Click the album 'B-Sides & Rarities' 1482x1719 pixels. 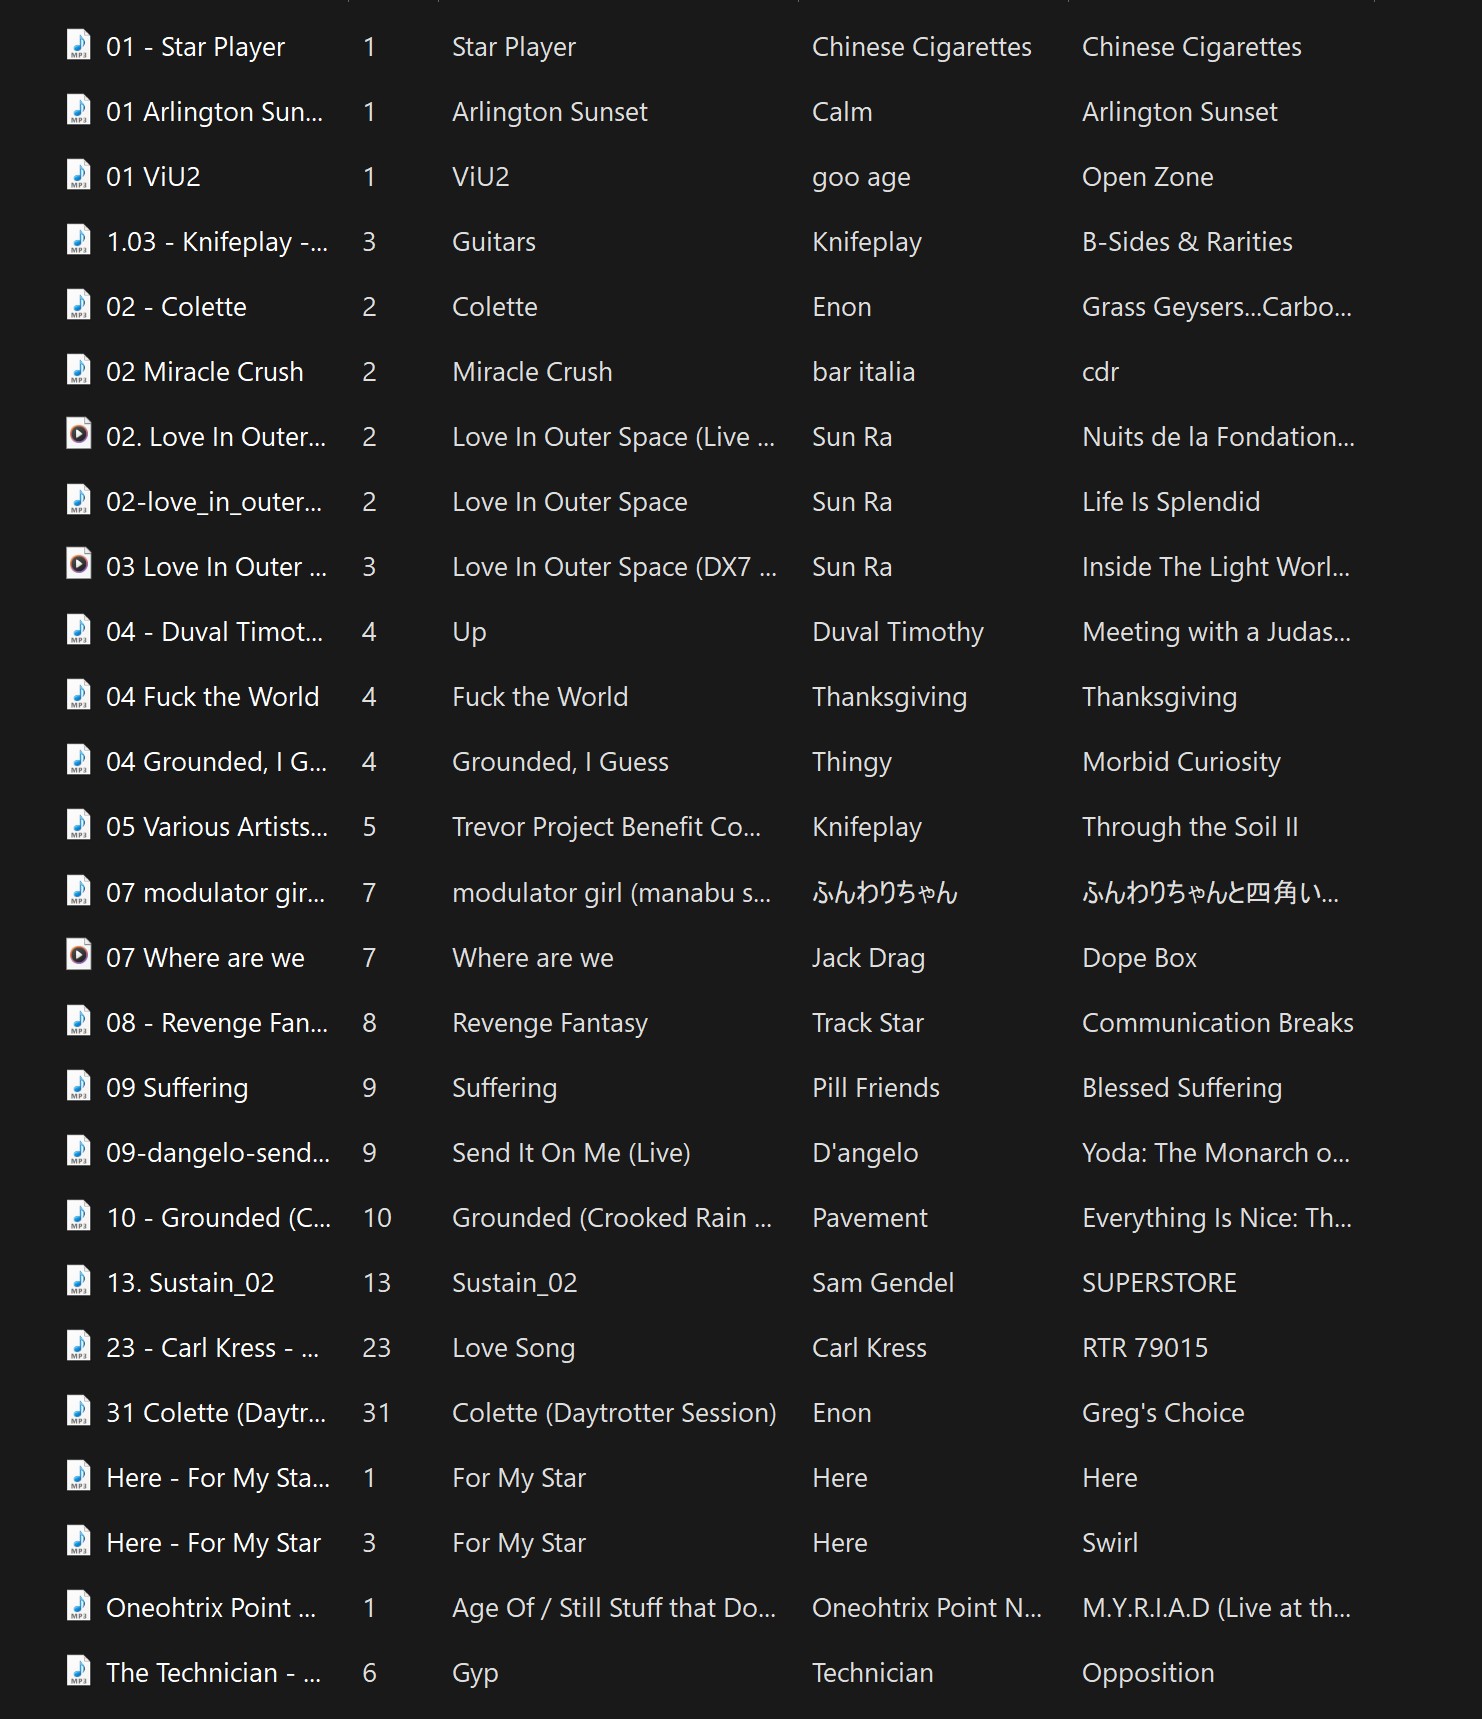(x=1187, y=242)
